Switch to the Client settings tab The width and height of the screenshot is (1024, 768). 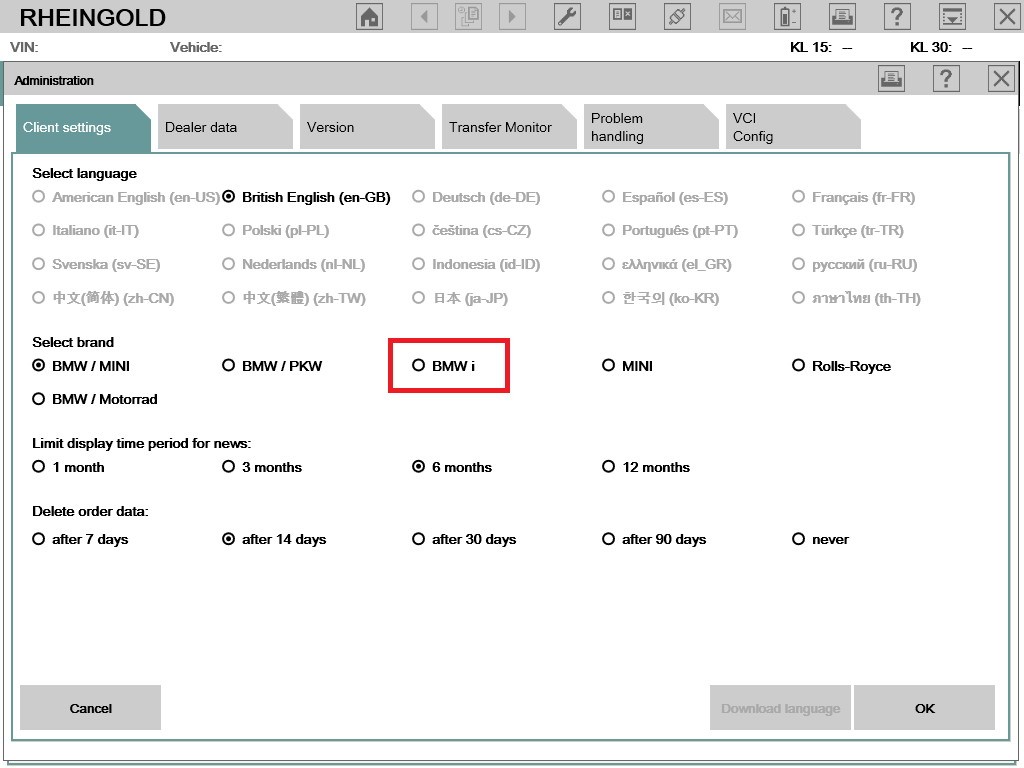[83, 127]
